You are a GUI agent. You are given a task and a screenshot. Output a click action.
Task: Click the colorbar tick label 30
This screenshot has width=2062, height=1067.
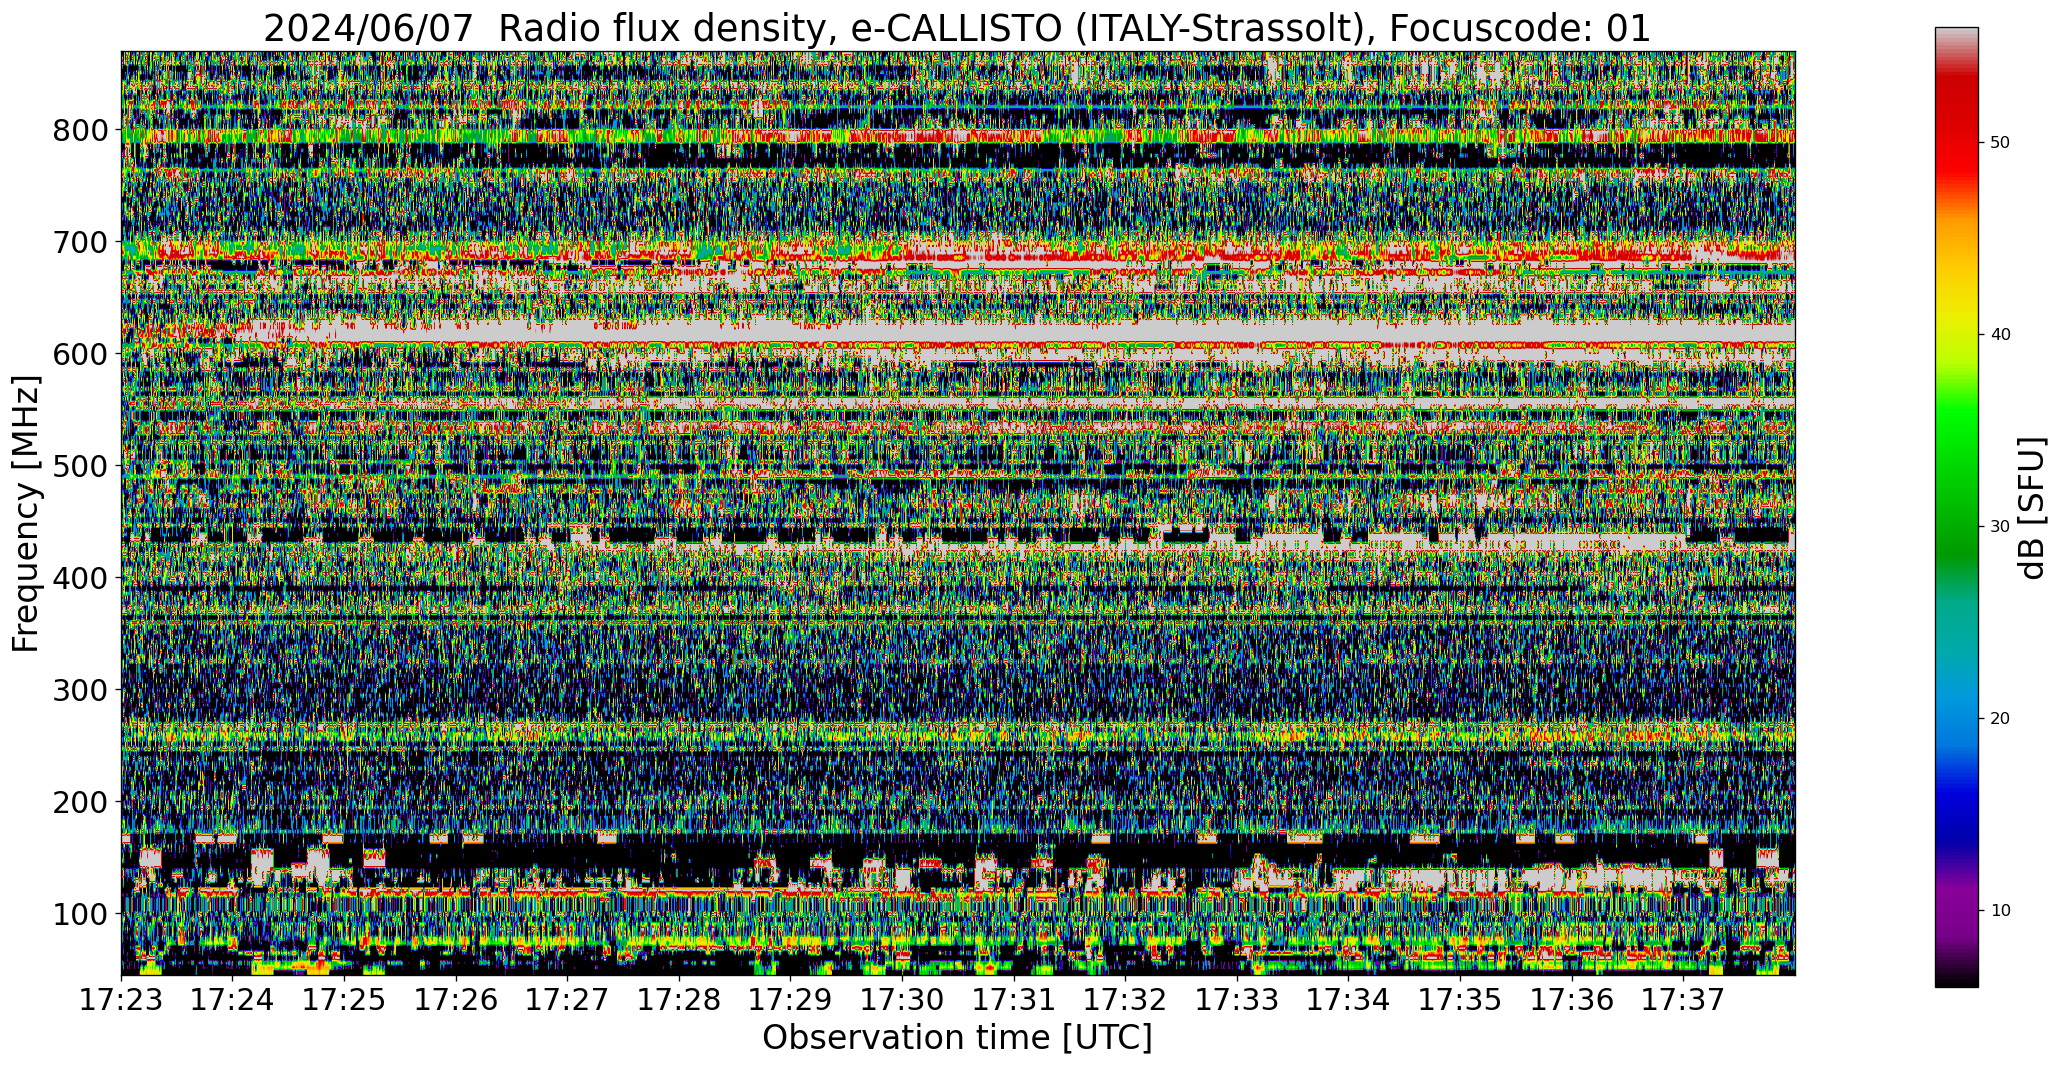2000,527
